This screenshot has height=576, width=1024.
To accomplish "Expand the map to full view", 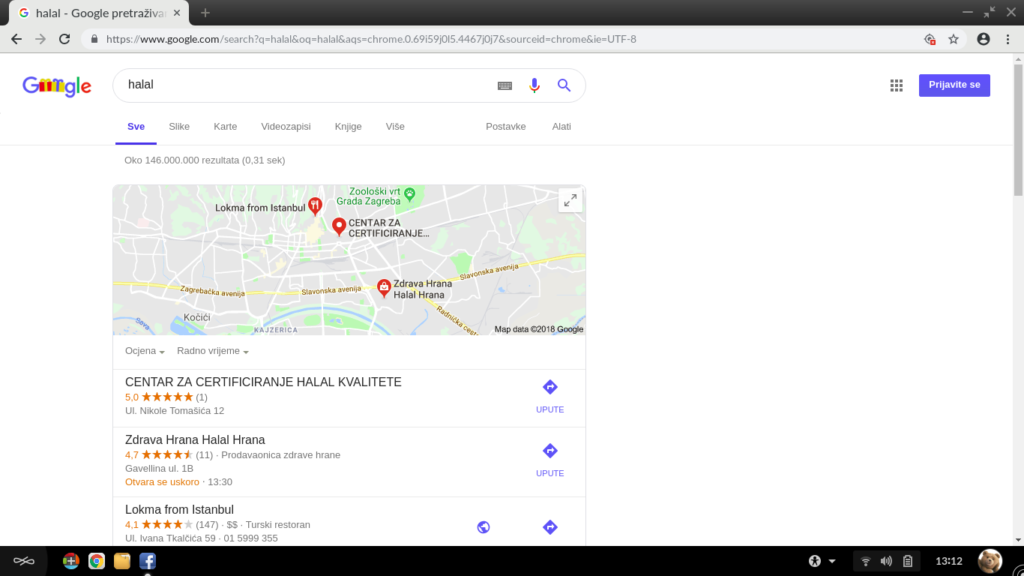I will (570, 200).
